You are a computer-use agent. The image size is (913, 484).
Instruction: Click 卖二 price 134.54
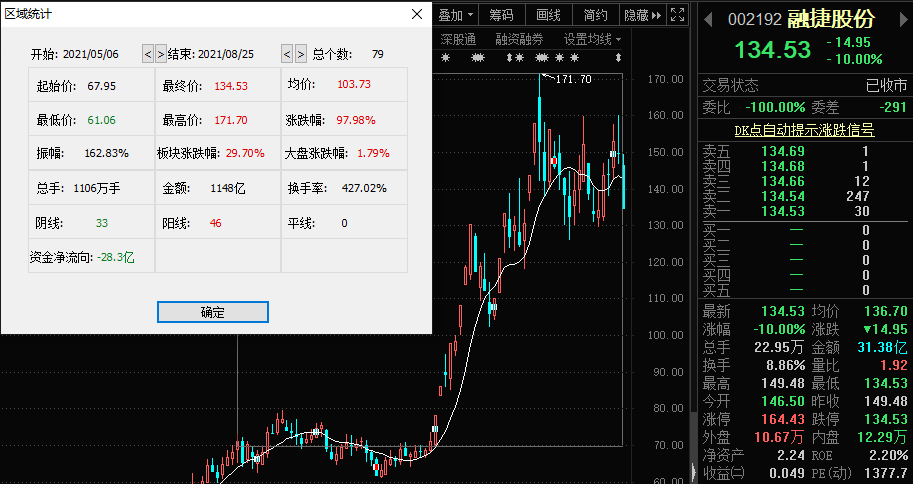click(x=783, y=196)
